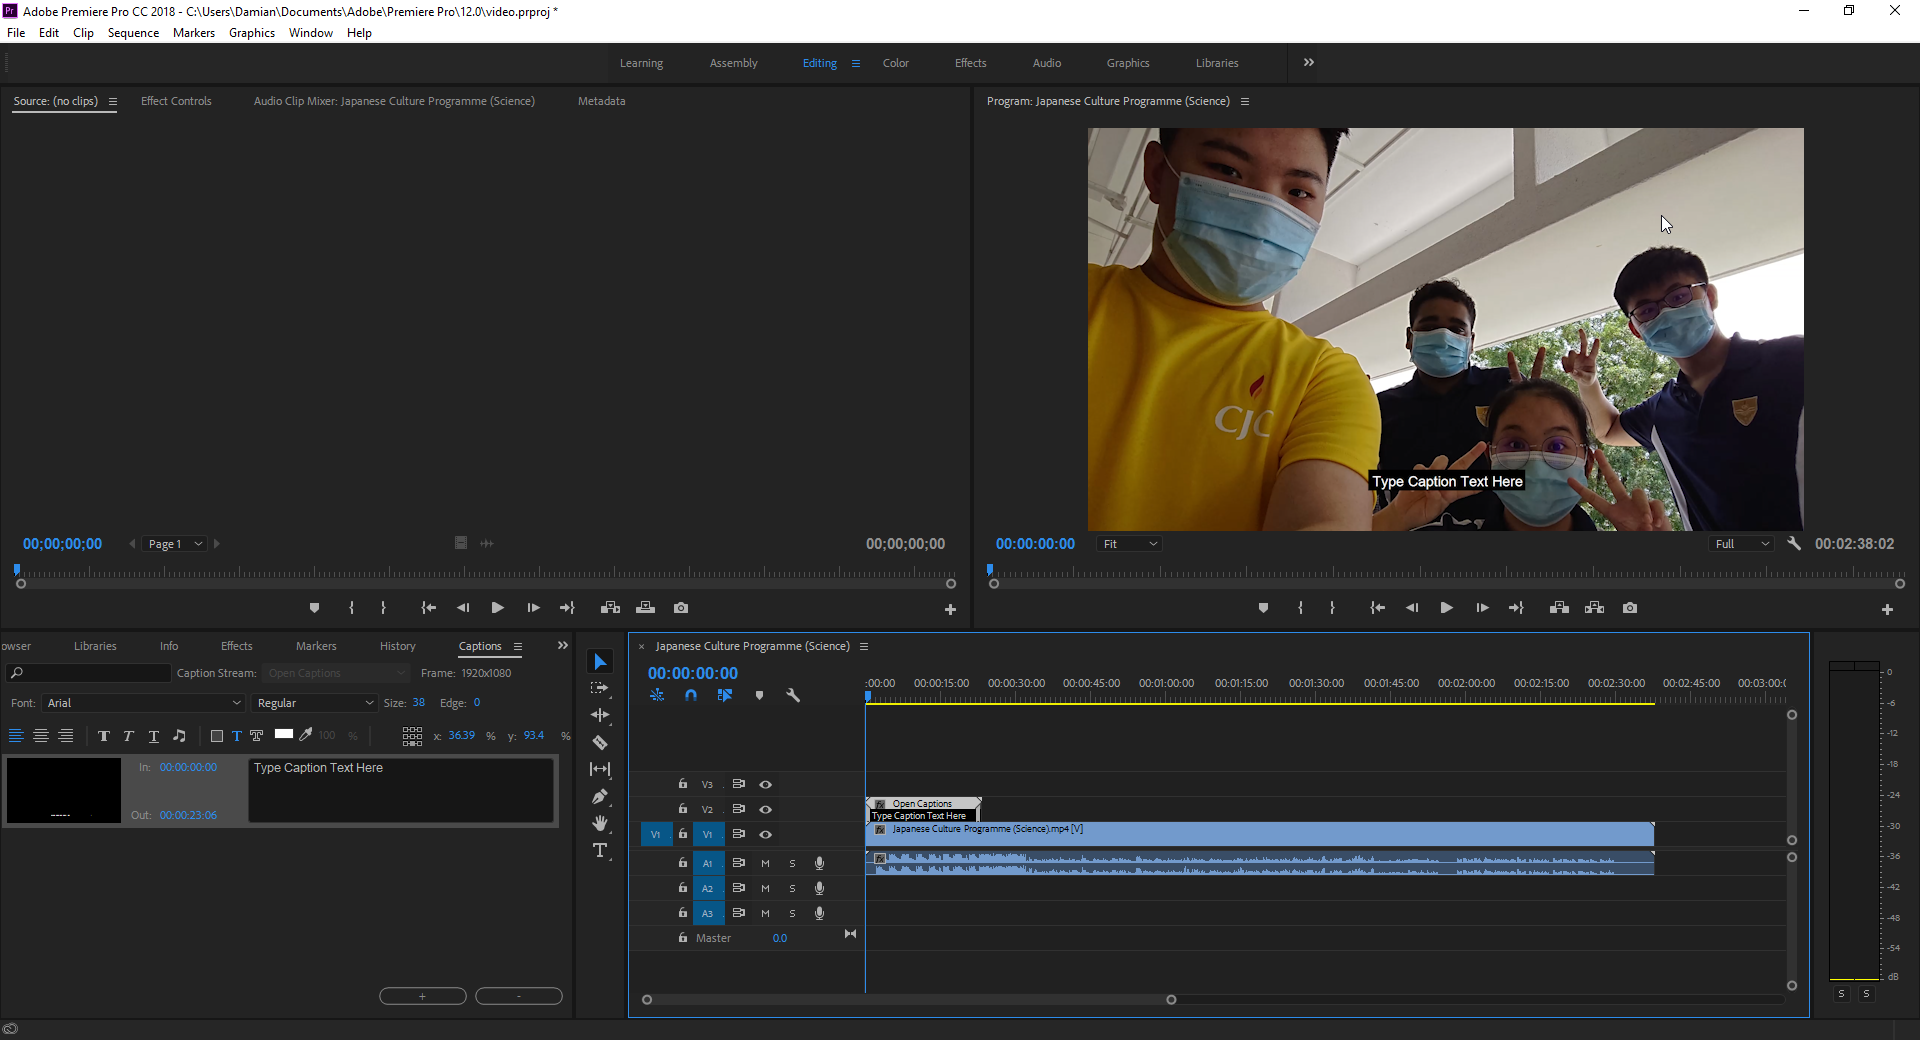Select the Pen tool
The height and width of the screenshot is (1040, 1920).
click(600, 797)
